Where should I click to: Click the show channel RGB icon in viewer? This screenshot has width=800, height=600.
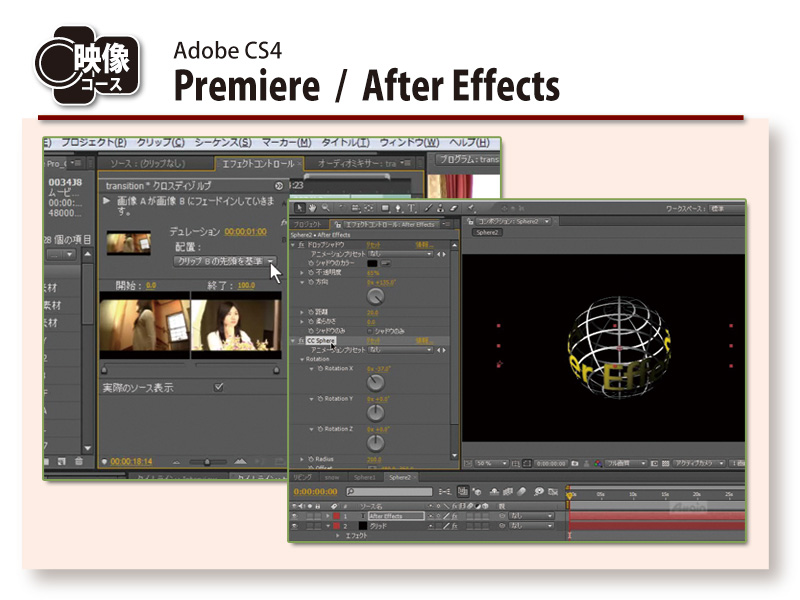598,463
